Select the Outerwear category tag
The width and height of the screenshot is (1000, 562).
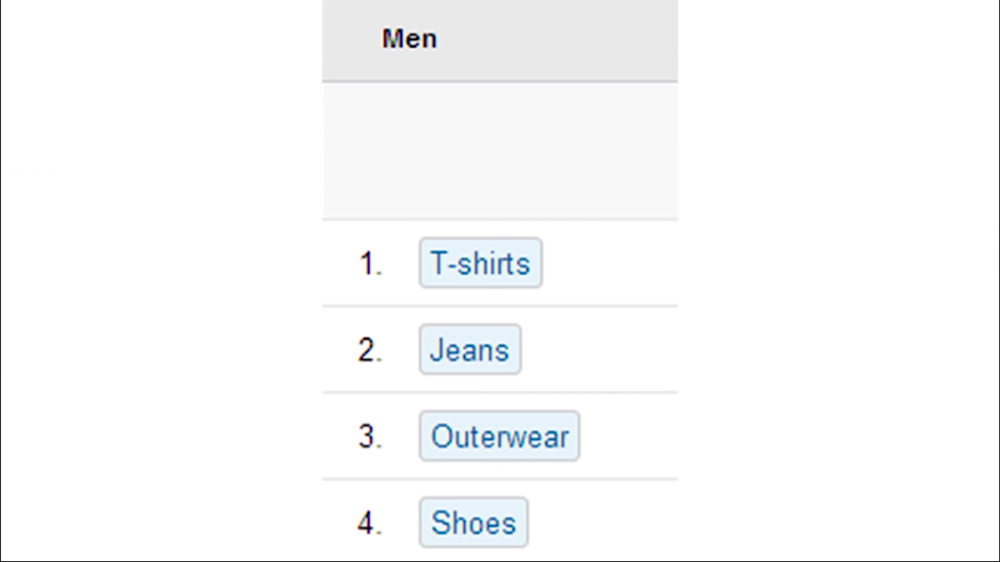click(x=499, y=437)
